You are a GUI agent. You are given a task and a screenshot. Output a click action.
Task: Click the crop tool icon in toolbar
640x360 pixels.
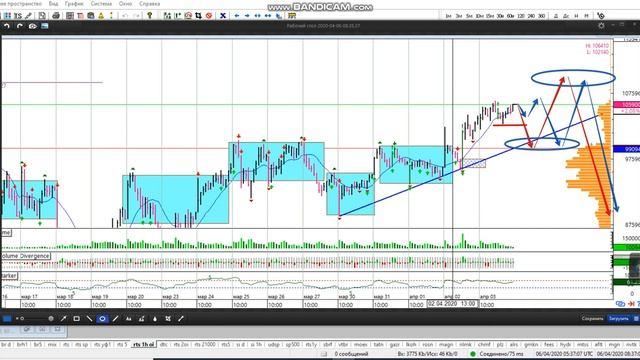click(198, 16)
